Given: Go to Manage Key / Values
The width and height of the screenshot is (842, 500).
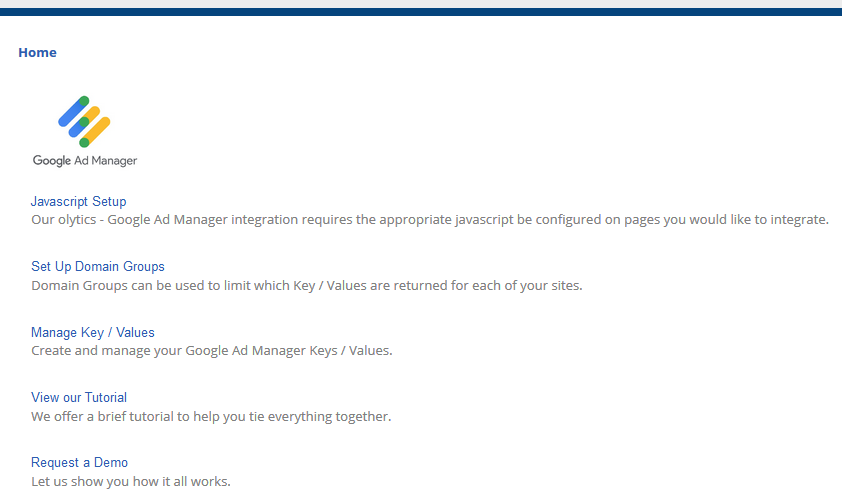Looking at the screenshot, I should tap(92, 332).
